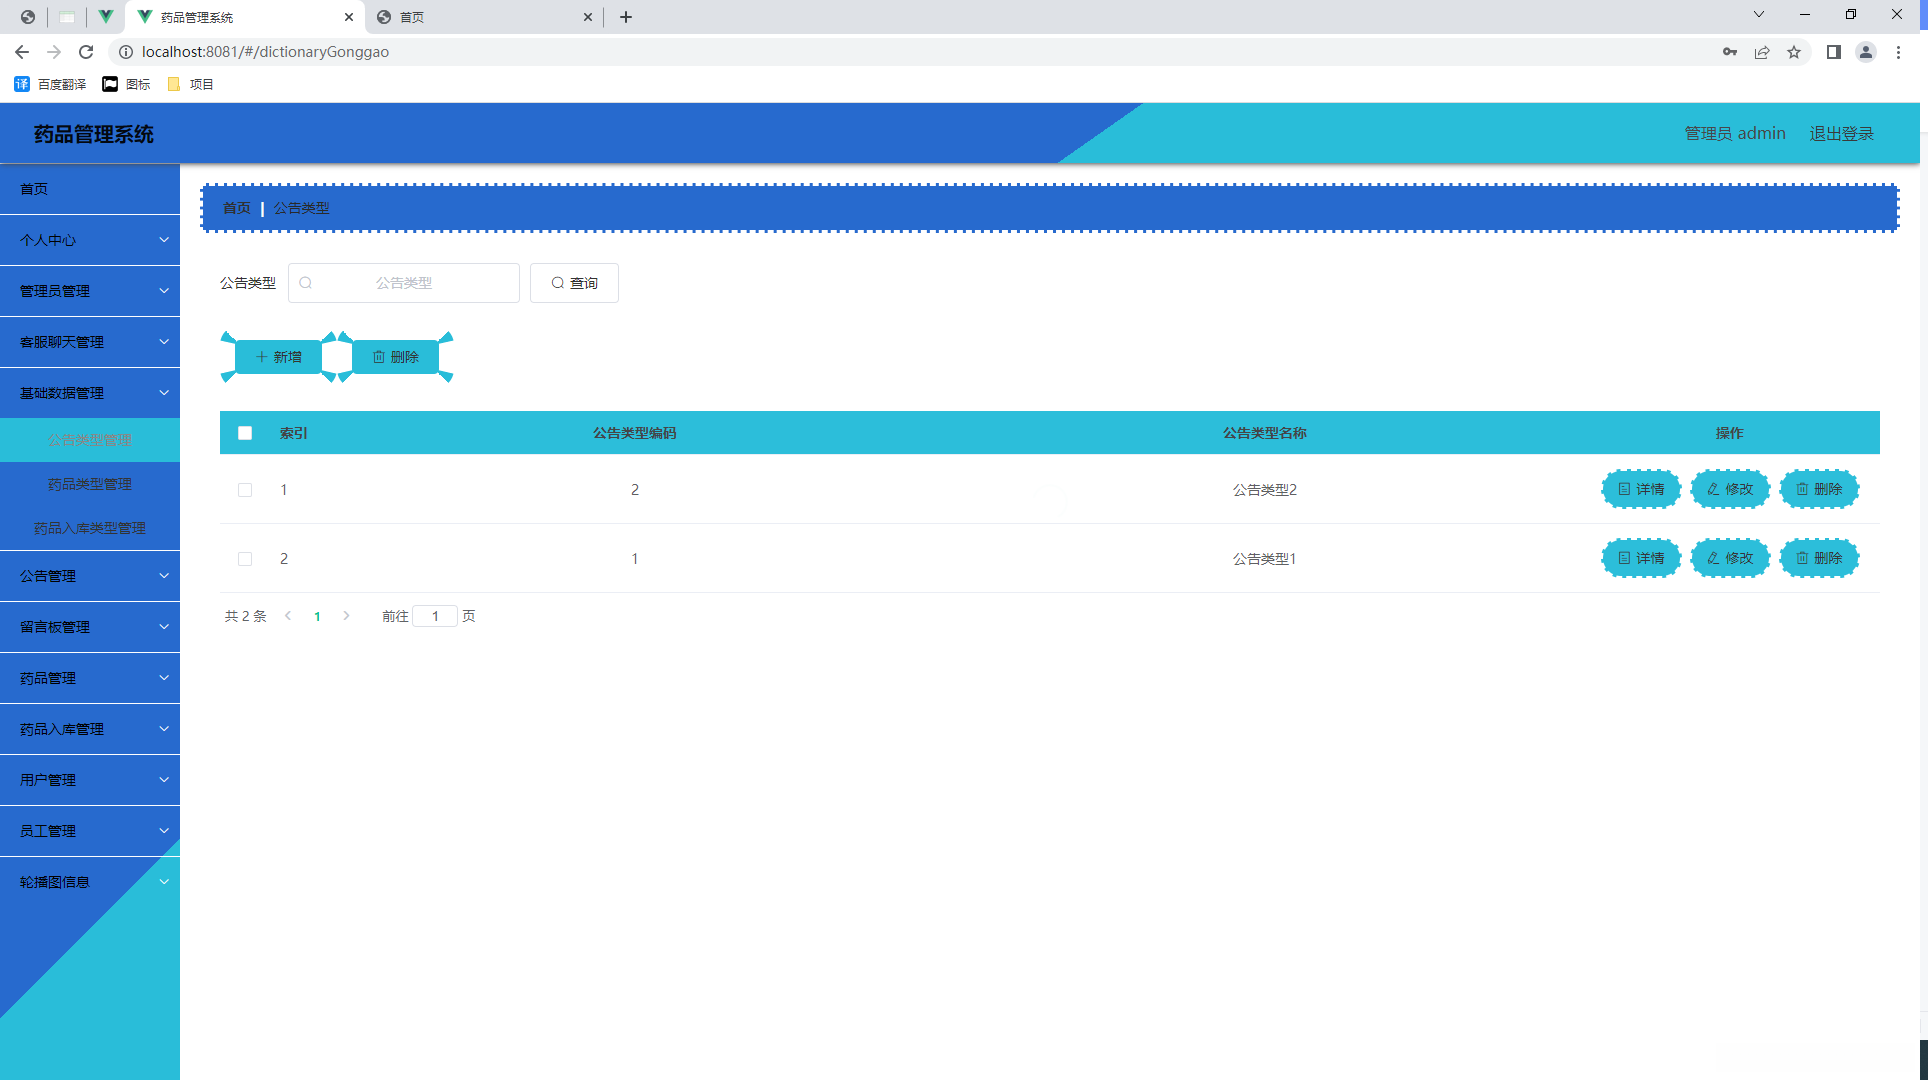The width and height of the screenshot is (1928, 1080).
Task: Open the Chrome profile avatar icon
Action: point(1865,52)
